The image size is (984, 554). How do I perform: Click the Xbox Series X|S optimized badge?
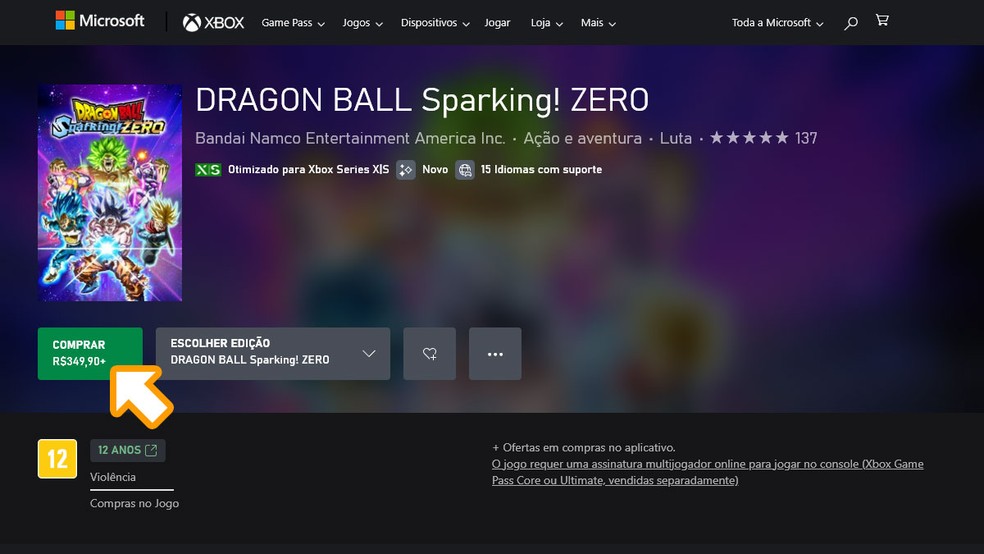click(208, 169)
